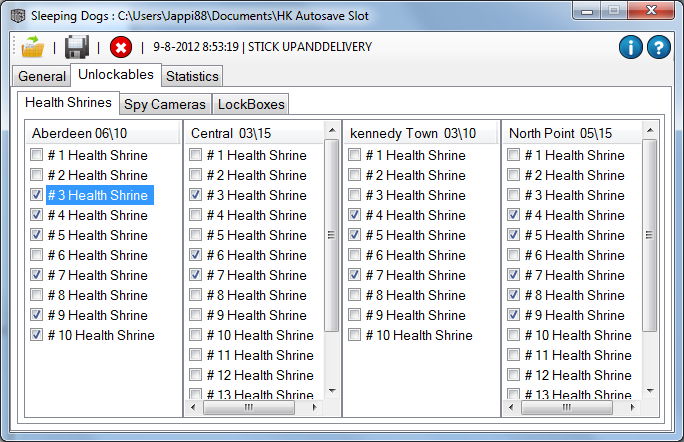Viewport: 684px width, 442px height.
Task: Click Central horizontal scrollbar right arrow
Action: pyautogui.click(x=315, y=408)
